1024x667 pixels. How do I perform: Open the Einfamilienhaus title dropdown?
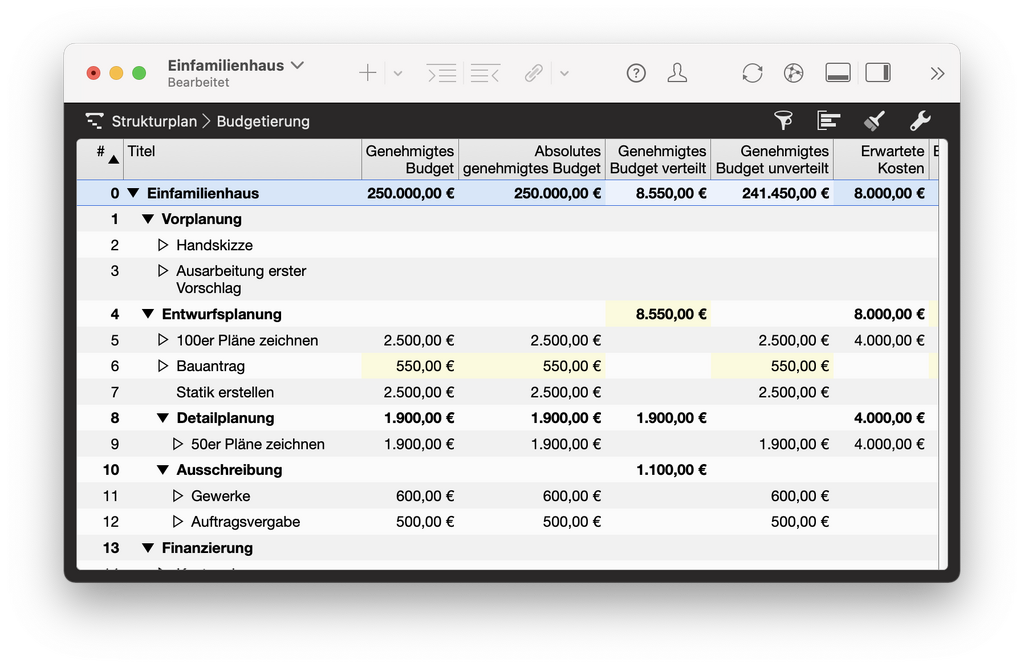pos(297,66)
